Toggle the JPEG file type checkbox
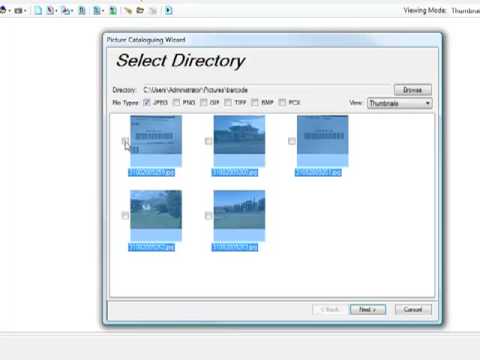Screen dimensions: 480x360 pos(147,102)
